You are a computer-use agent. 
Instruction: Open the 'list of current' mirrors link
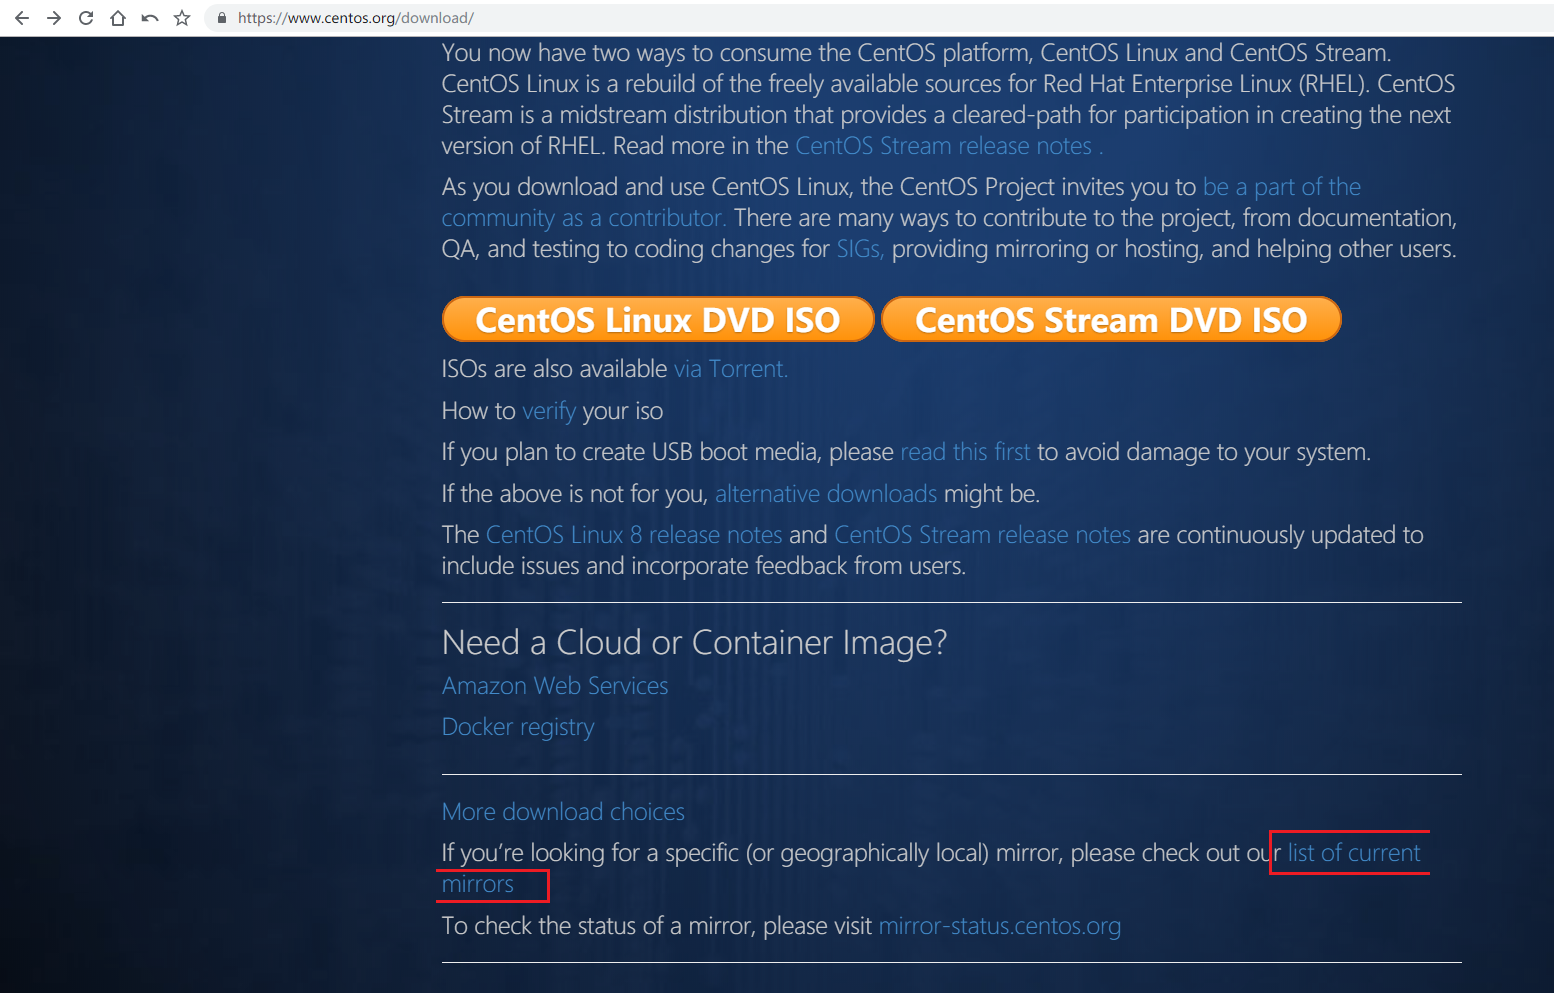click(x=1354, y=853)
